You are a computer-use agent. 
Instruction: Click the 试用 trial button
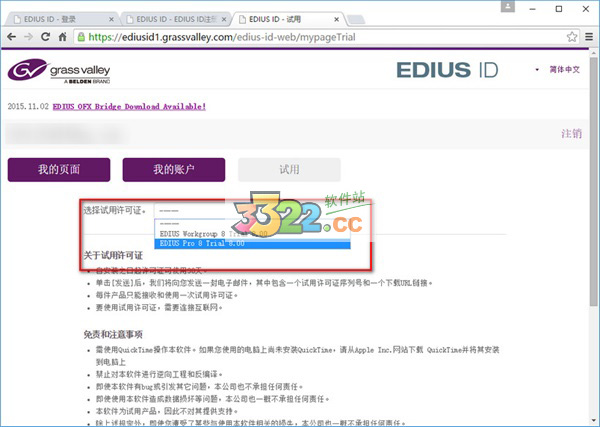[x=289, y=169]
